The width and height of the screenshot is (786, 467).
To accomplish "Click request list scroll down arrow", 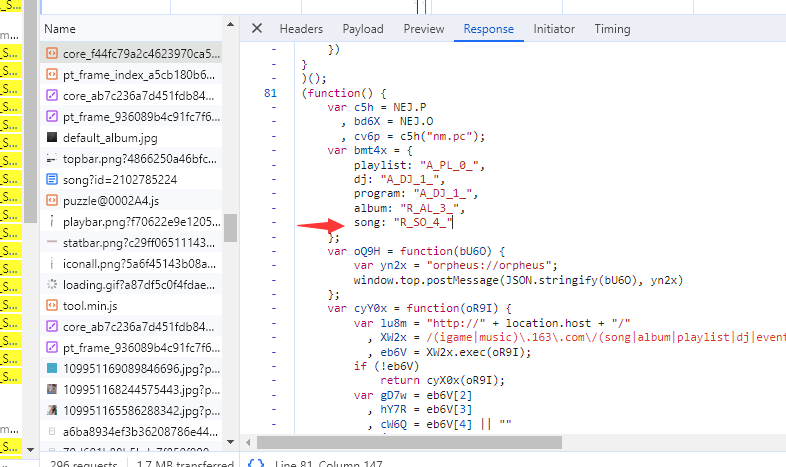I will click(x=231, y=442).
